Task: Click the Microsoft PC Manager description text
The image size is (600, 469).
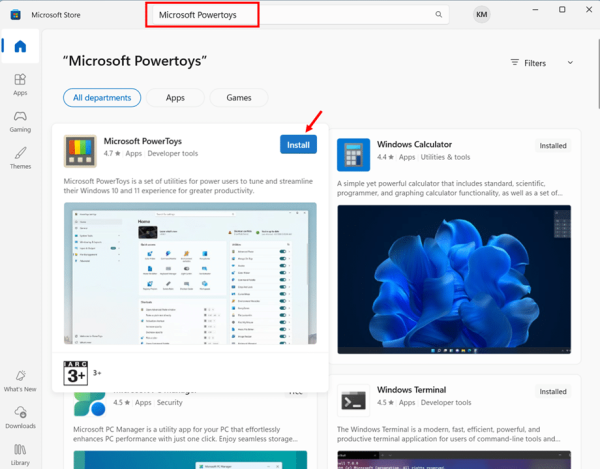Action: (186, 434)
